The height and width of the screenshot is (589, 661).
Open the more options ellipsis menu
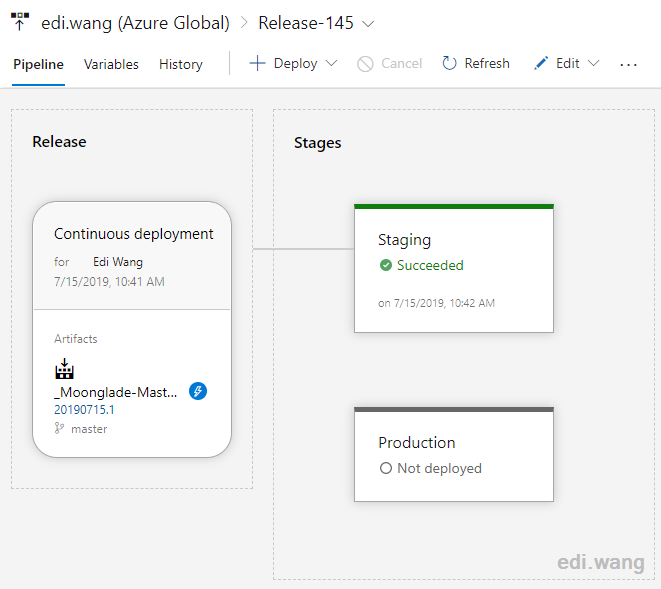(x=628, y=65)
